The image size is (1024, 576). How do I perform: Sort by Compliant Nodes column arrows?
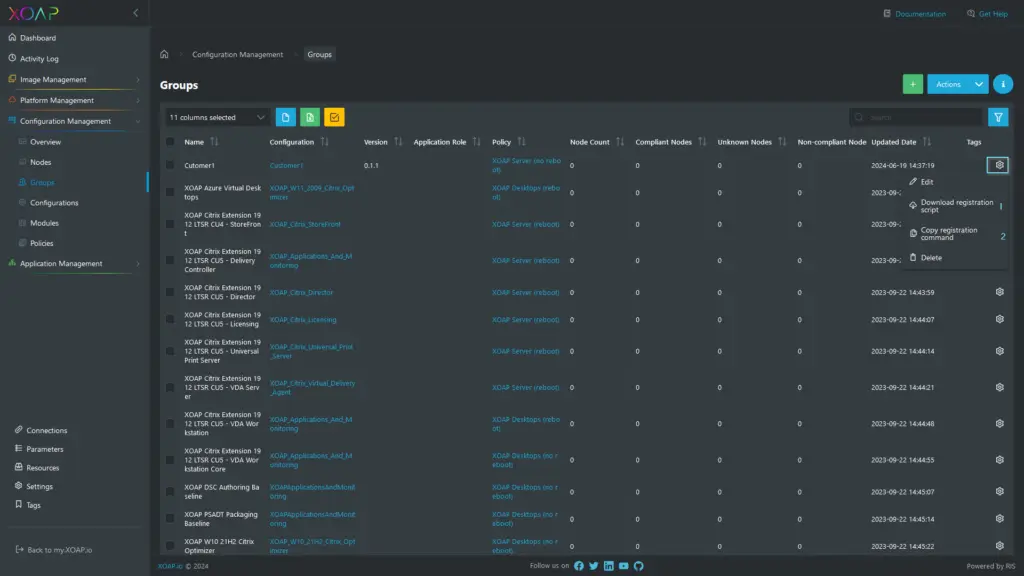702,142
